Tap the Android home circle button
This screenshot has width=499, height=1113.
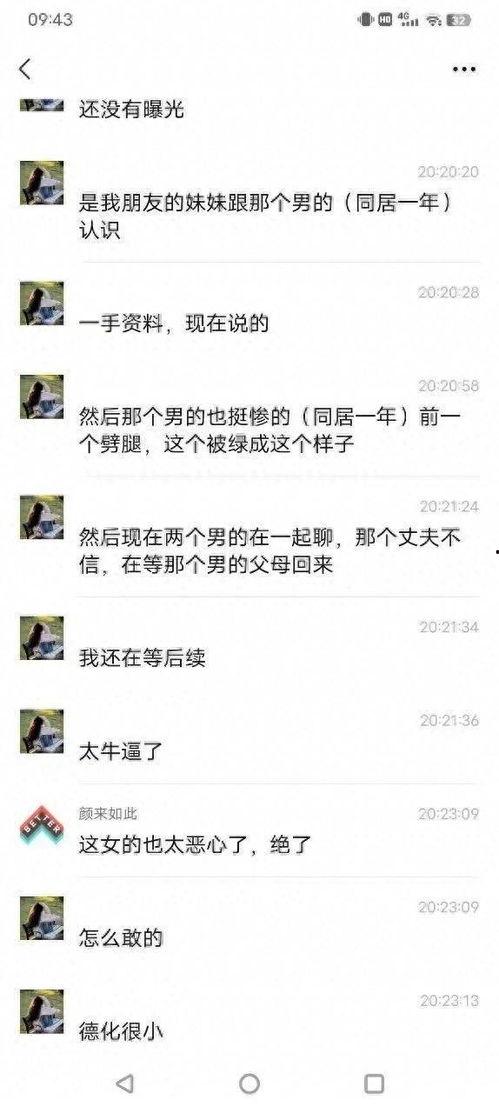(x=249, y=1083)
